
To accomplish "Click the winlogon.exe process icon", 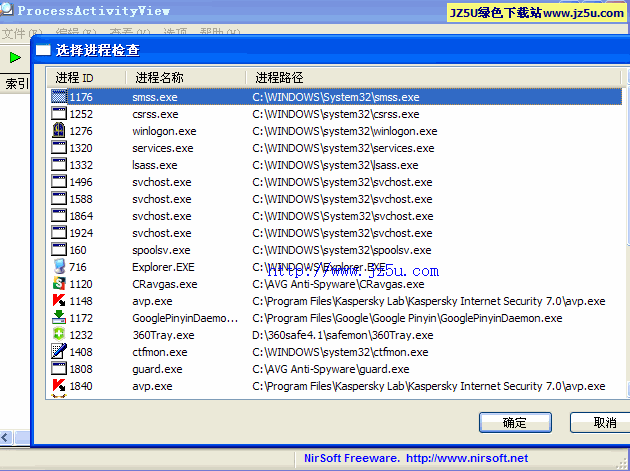I will click(x=59, y=131).
